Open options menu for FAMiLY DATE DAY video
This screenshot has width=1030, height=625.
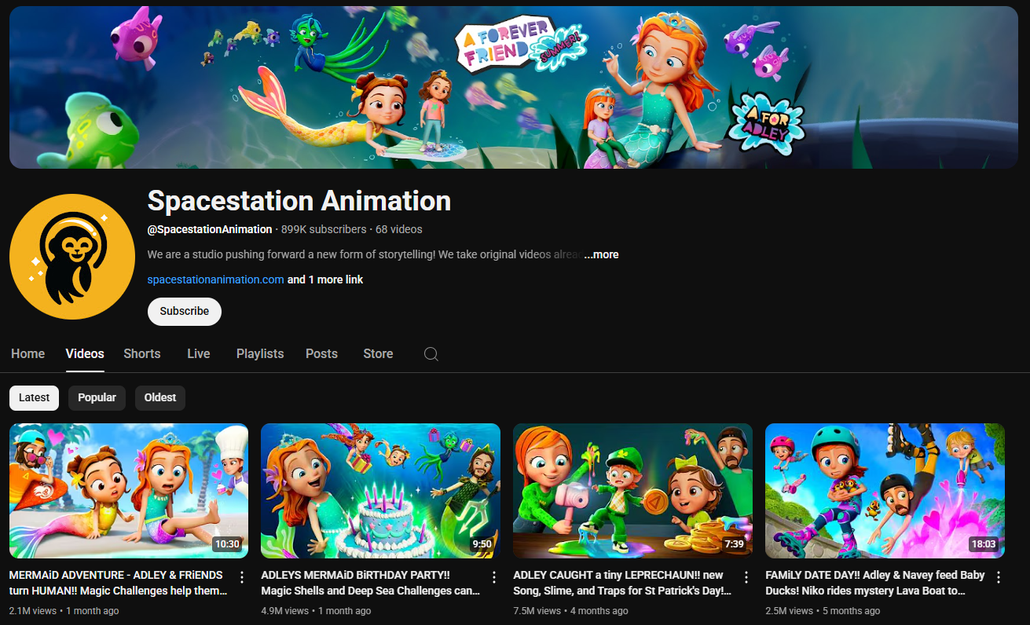coord(998,577)
